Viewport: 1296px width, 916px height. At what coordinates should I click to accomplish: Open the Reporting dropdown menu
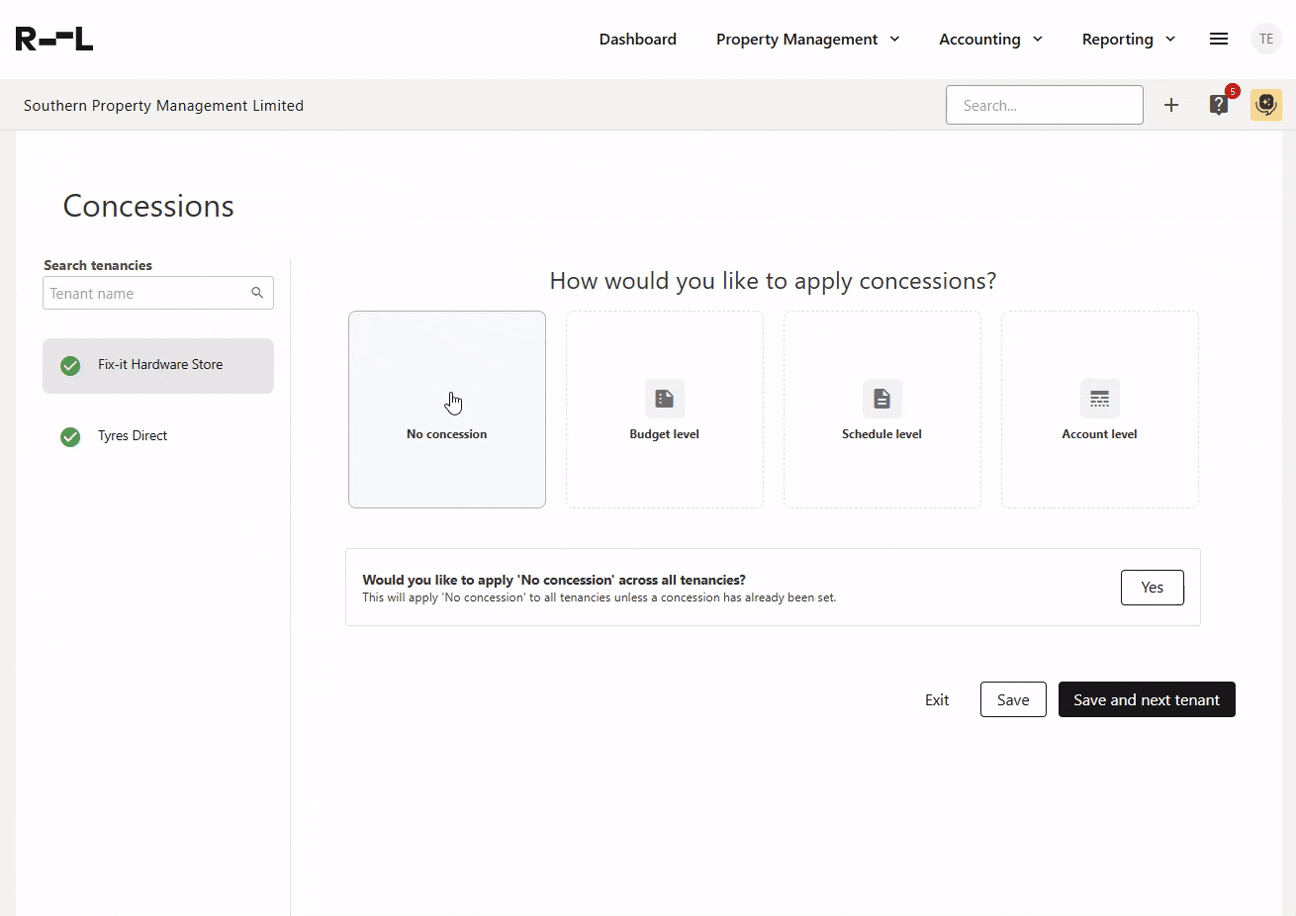click(x=1128, y=39)
